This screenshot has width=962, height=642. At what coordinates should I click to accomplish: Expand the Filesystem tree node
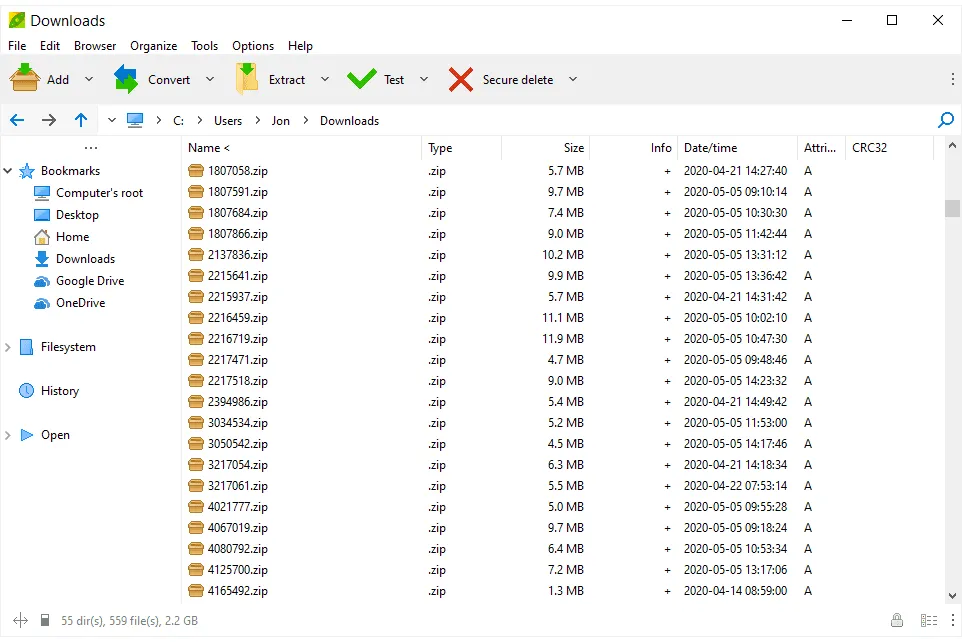tap(8, 347)
